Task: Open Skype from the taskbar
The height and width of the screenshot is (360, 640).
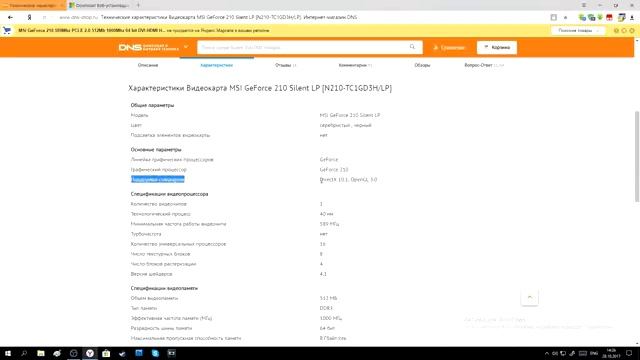Action: 155,353
